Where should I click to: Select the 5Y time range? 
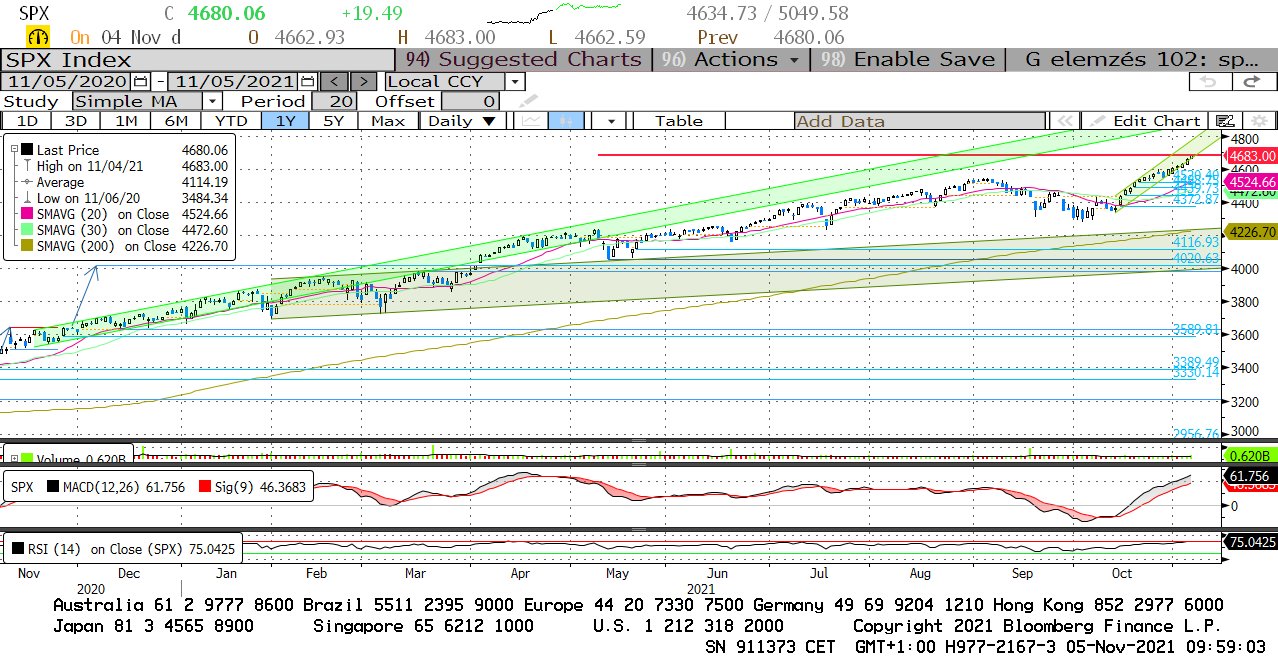tap(333, 121)
